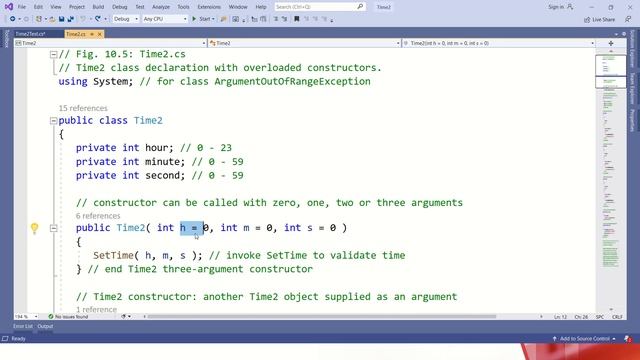Click the 6 references CodeLens link
The image size is (640, 360).
tap(98, 216)
